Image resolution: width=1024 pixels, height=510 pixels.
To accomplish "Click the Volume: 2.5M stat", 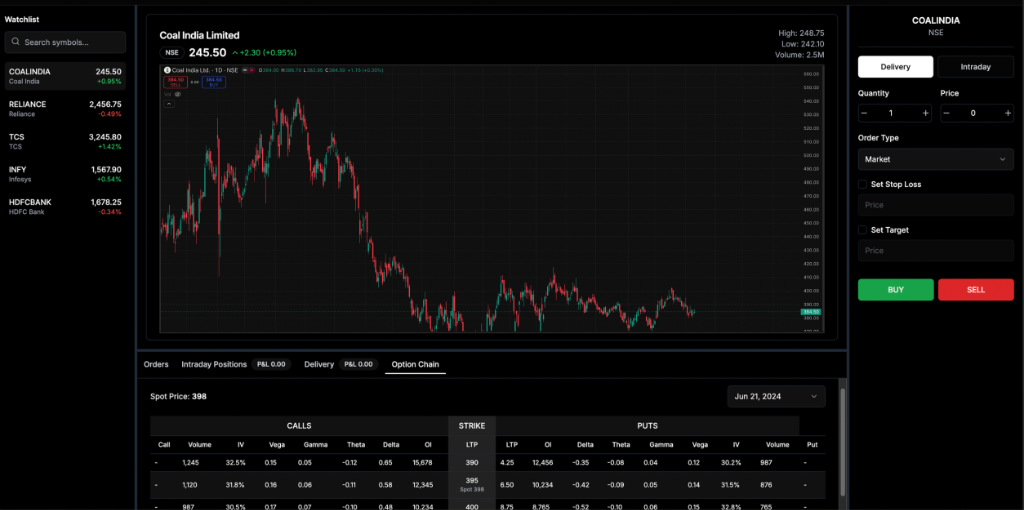I will 797,55.
